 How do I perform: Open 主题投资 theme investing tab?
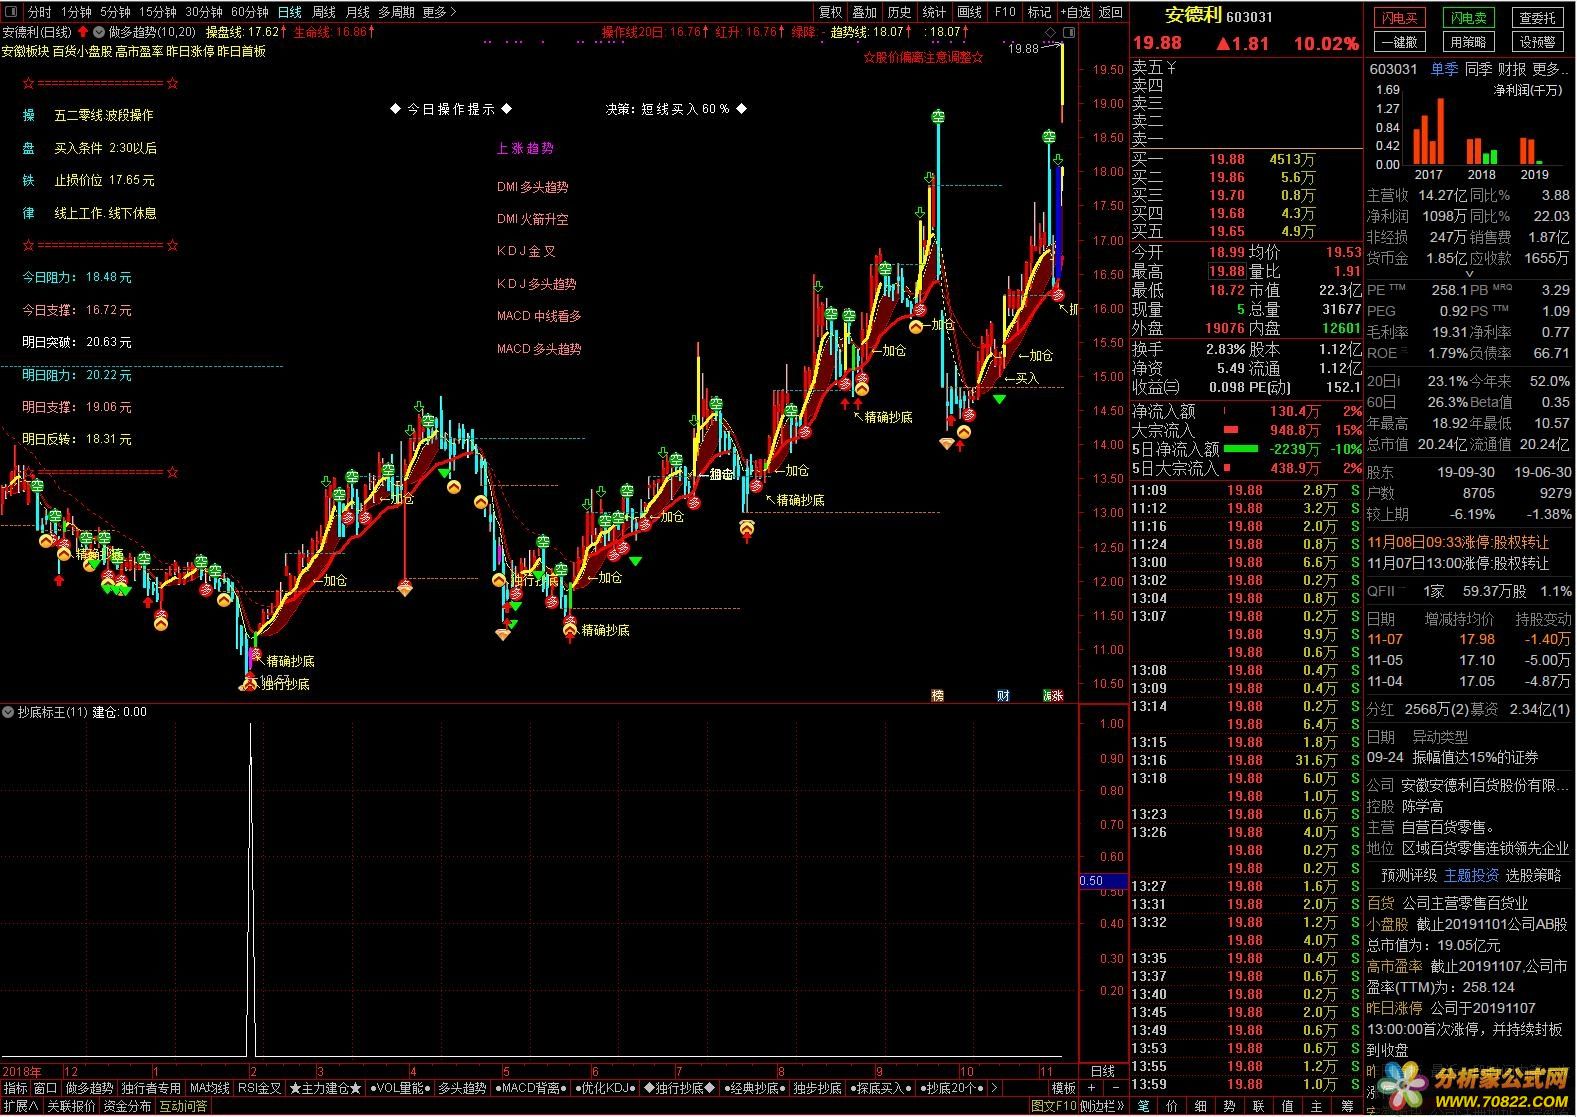(1471, 875)
